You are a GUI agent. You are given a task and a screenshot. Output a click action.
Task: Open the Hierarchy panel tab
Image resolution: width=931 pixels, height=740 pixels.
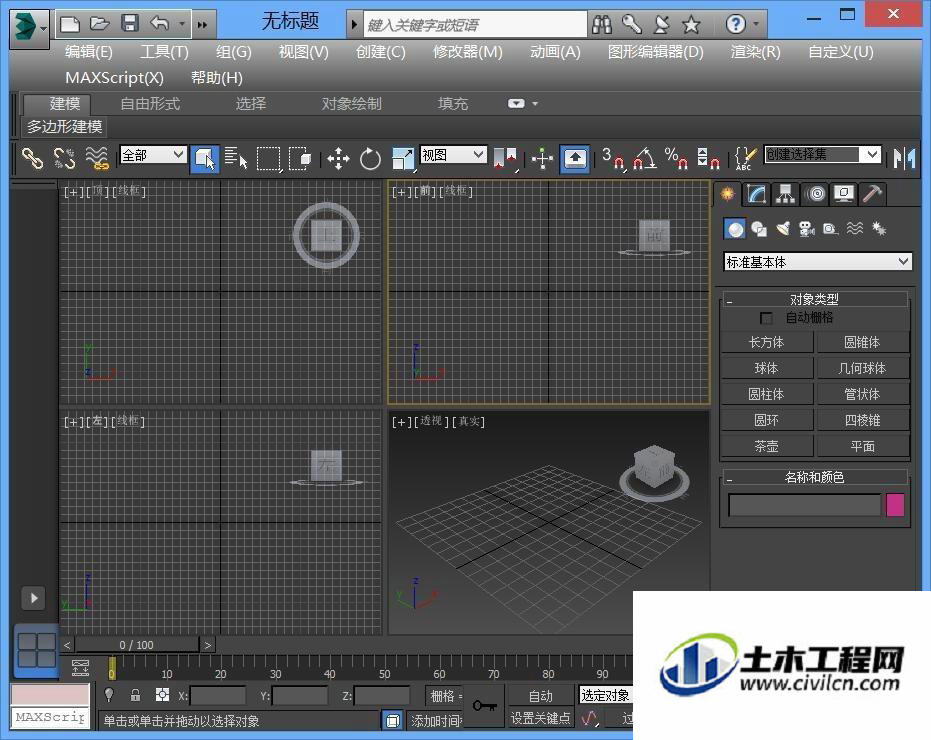[786, 194]
